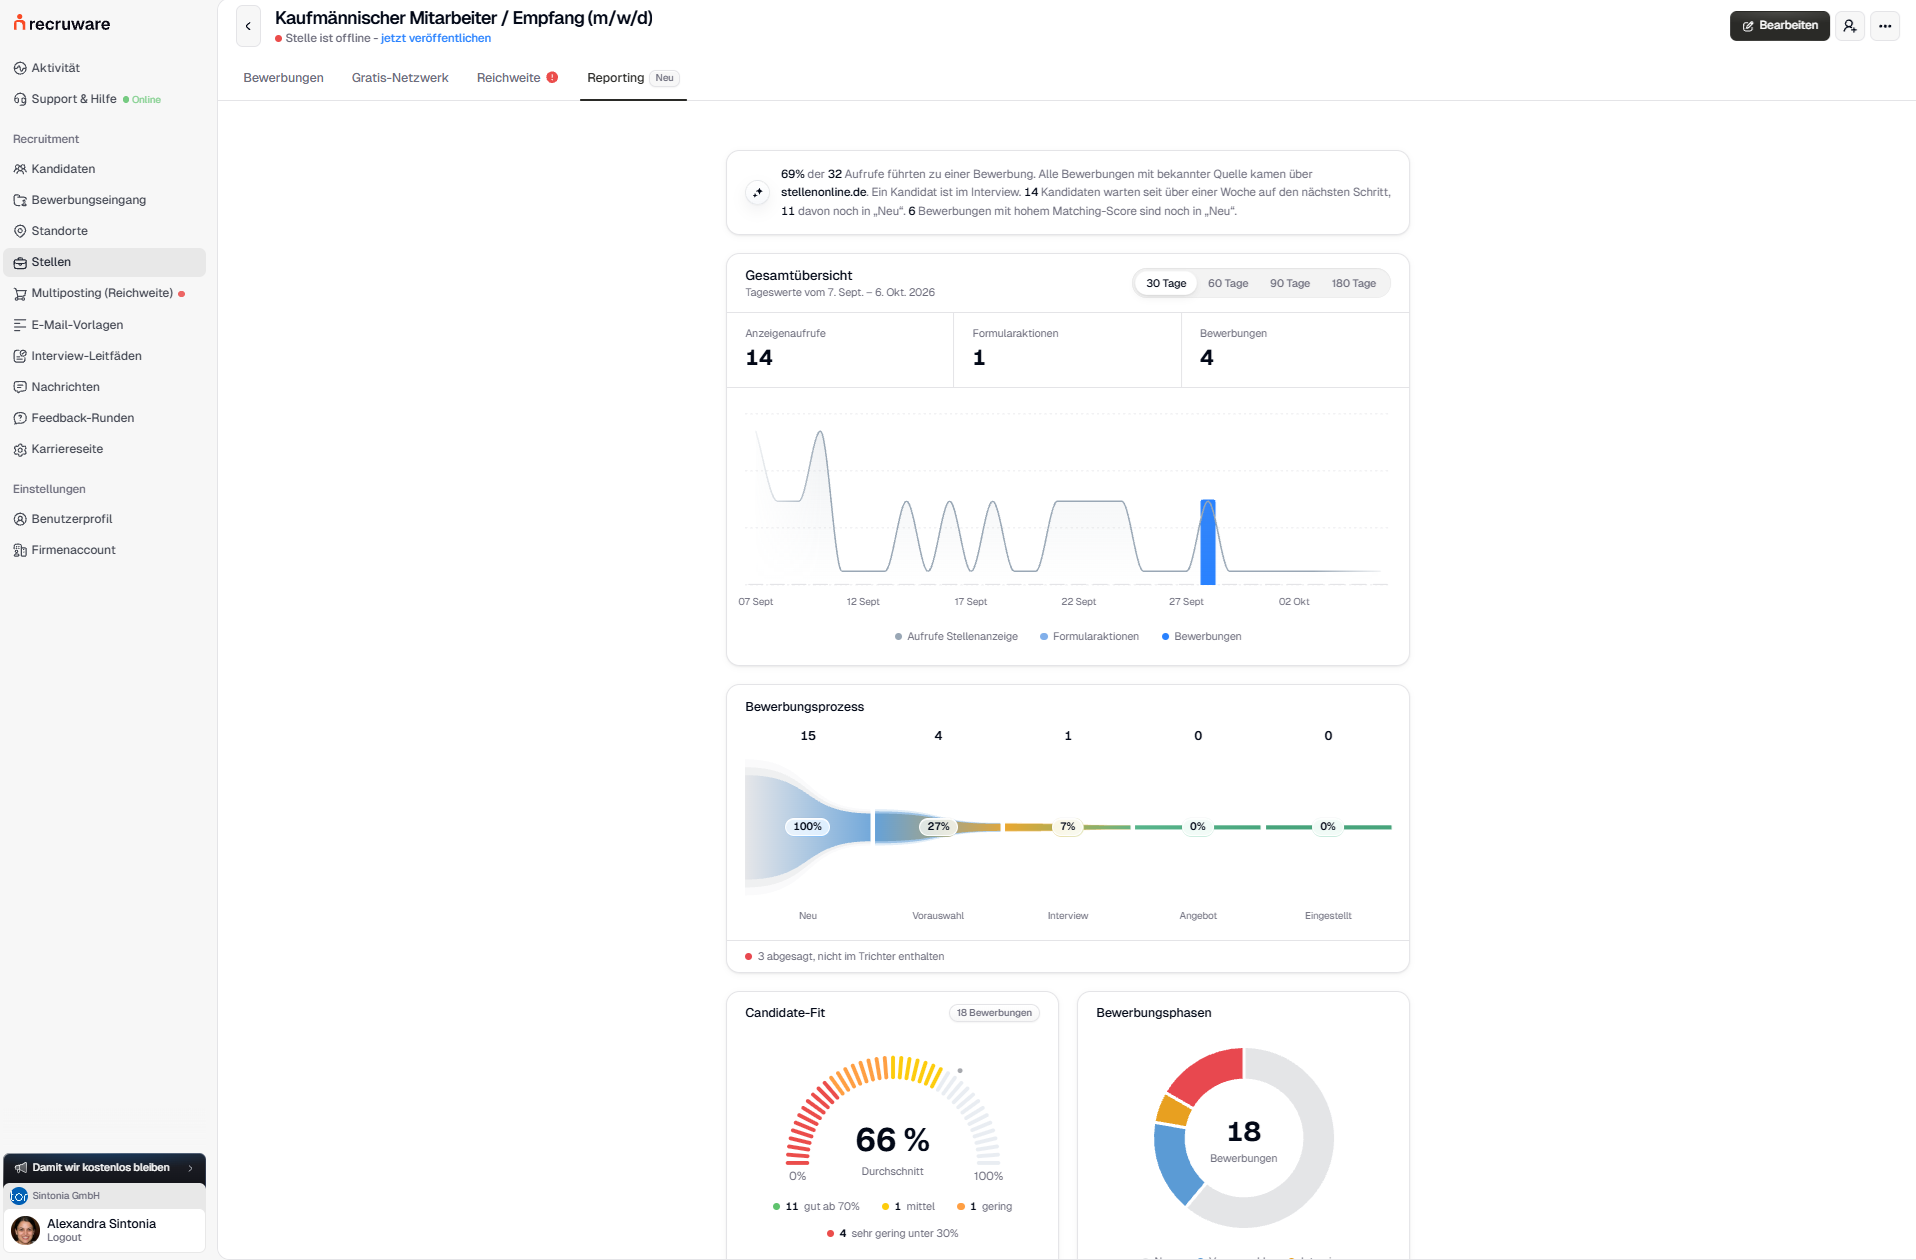This screenshot has height=1260, width=1916.
Task: Expand the Damit wir kostenlos bleiben banner
Action: tap(104, 1168)
